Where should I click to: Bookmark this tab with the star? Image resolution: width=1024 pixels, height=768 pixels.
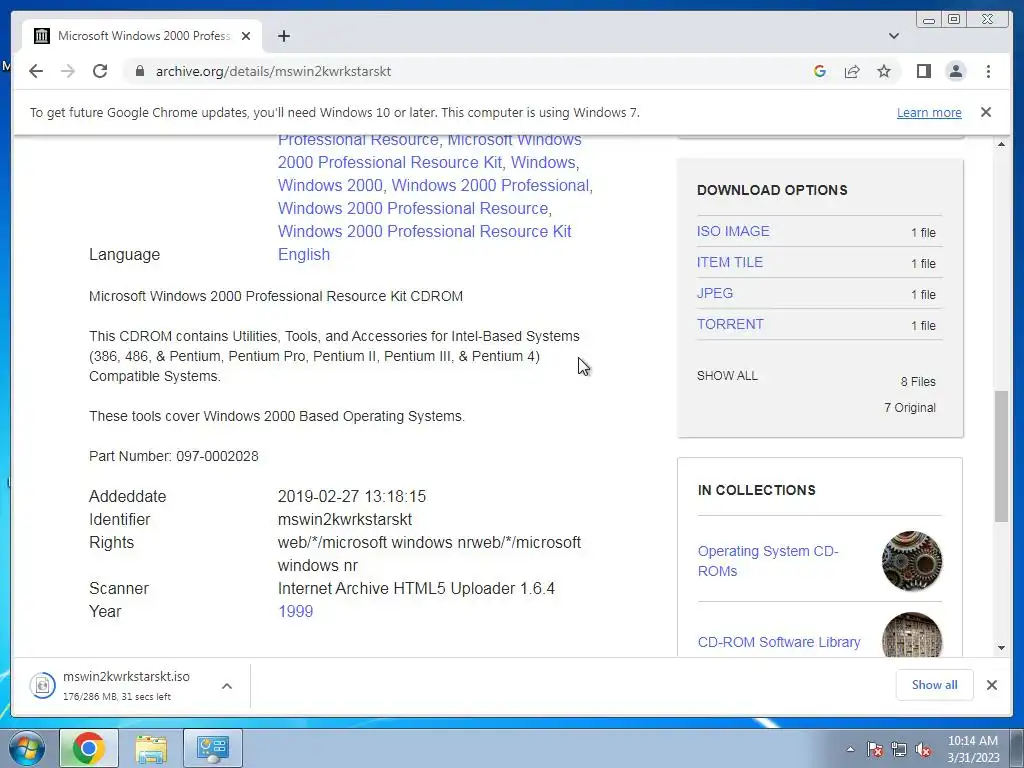pyautogui.click(x=884, y=71)
